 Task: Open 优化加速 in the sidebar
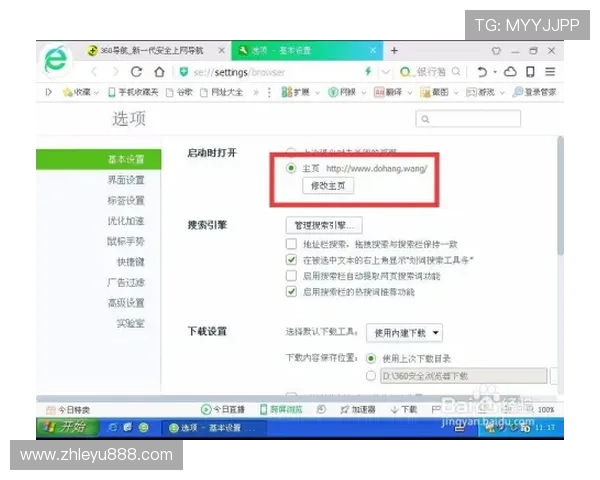(x=126, y=221)
